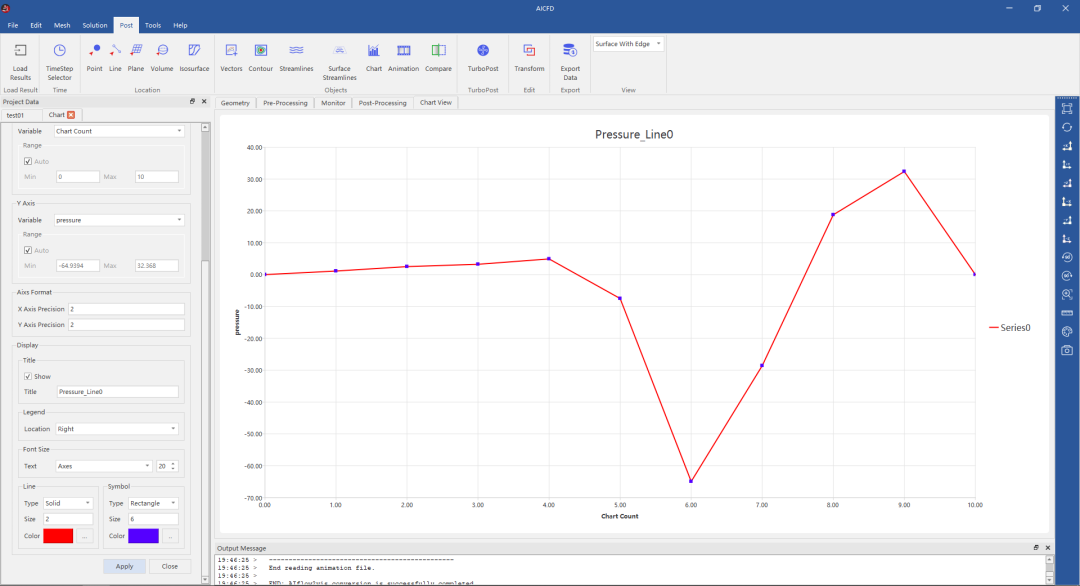
Task: Click the Title field containing Pressure_Line0
Action: [118, 391]
